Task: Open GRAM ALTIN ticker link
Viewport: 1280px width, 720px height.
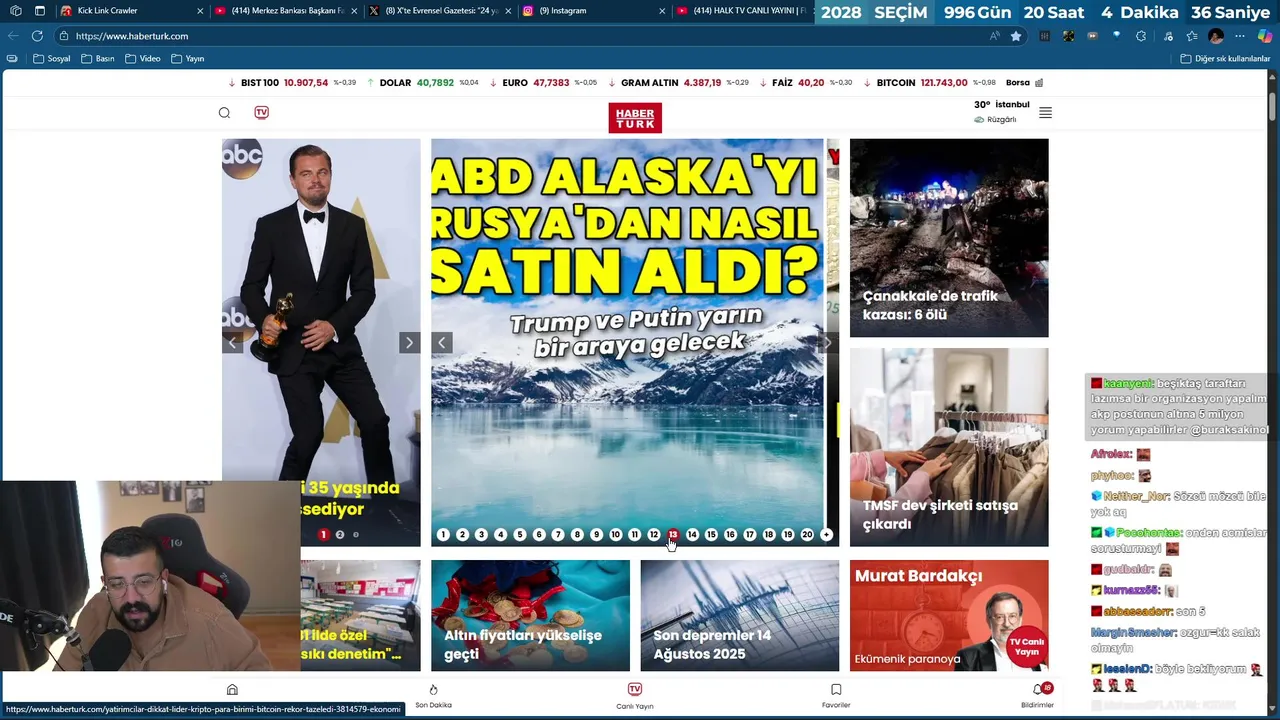Action: pyautogui.click(x=678, y=83)
